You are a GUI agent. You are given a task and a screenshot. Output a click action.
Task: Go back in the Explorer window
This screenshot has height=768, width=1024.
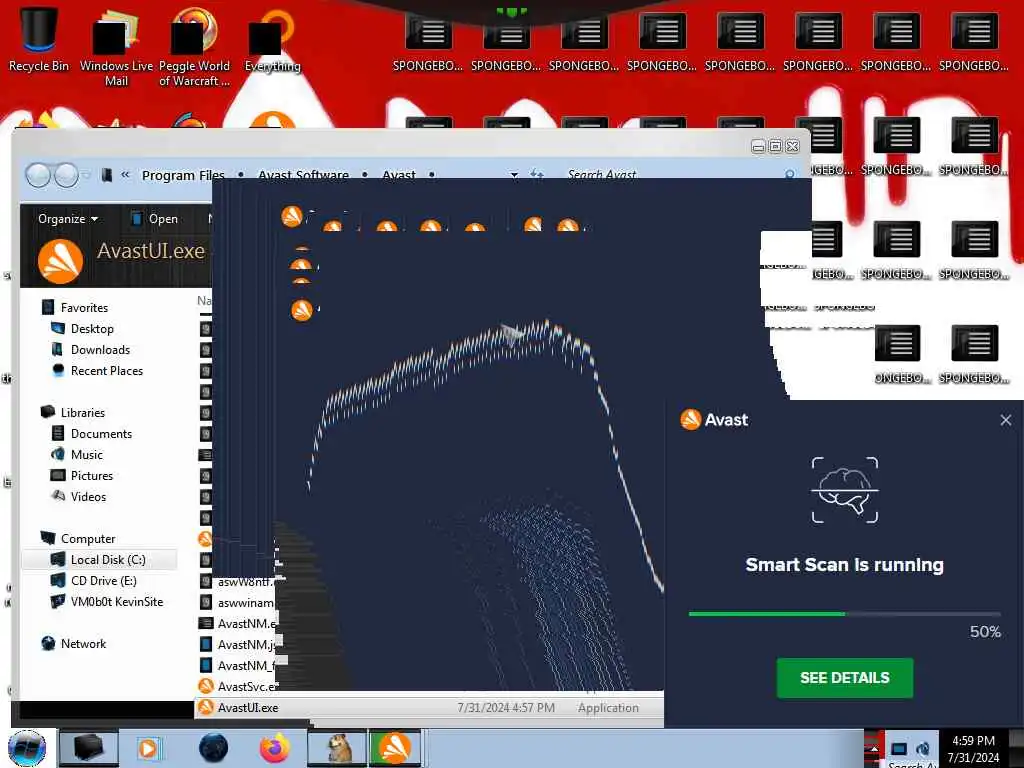point(38,175)
